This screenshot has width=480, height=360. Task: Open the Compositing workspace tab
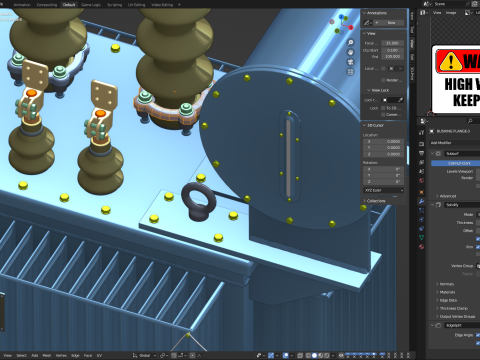pyautogui.click(x=47, y=5)
